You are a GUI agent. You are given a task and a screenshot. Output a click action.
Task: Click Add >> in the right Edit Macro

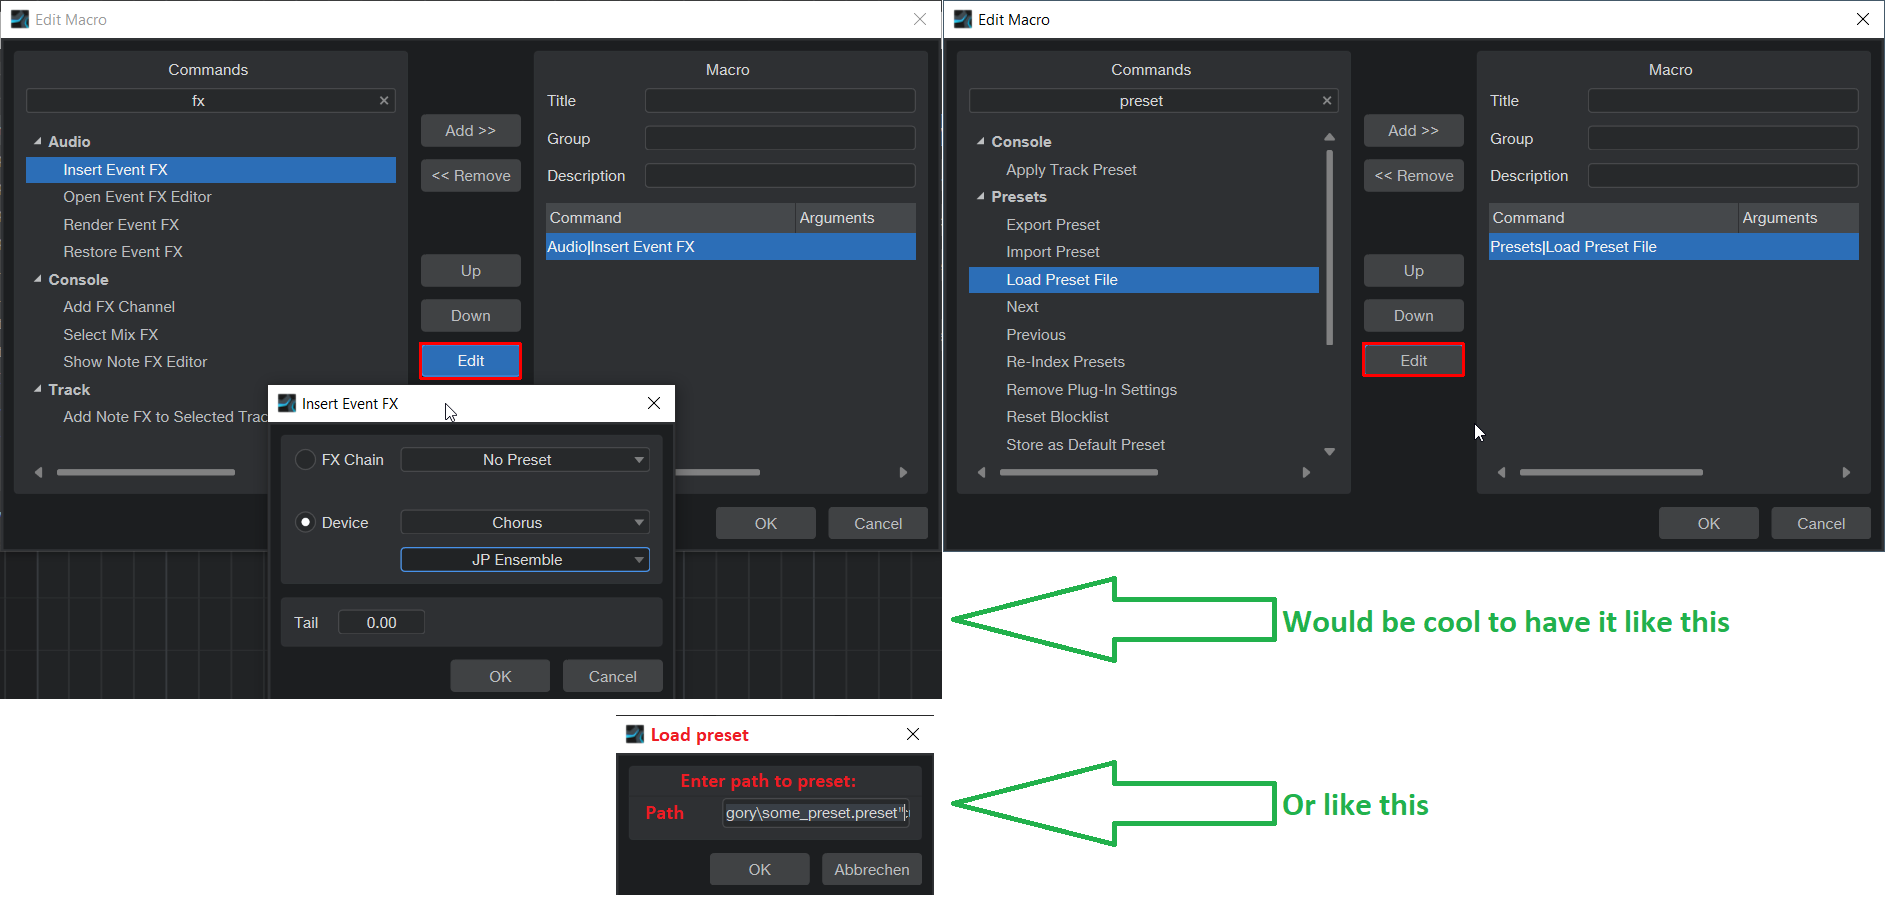point(1413,131)
